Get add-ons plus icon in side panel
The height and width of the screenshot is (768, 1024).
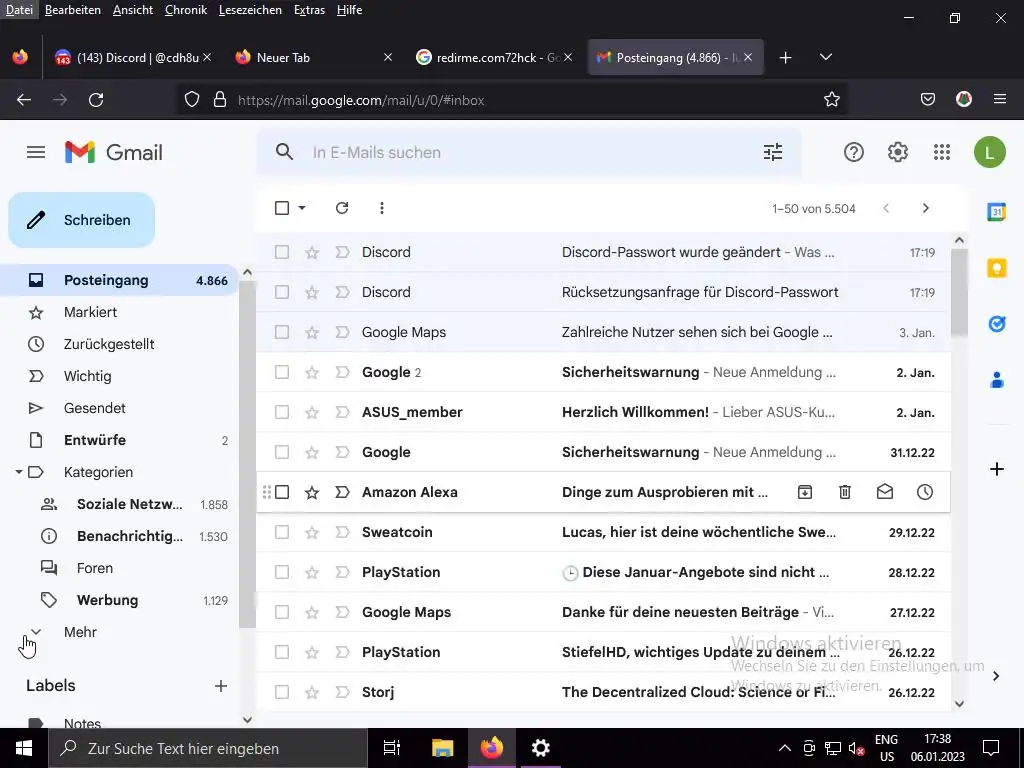997,469
